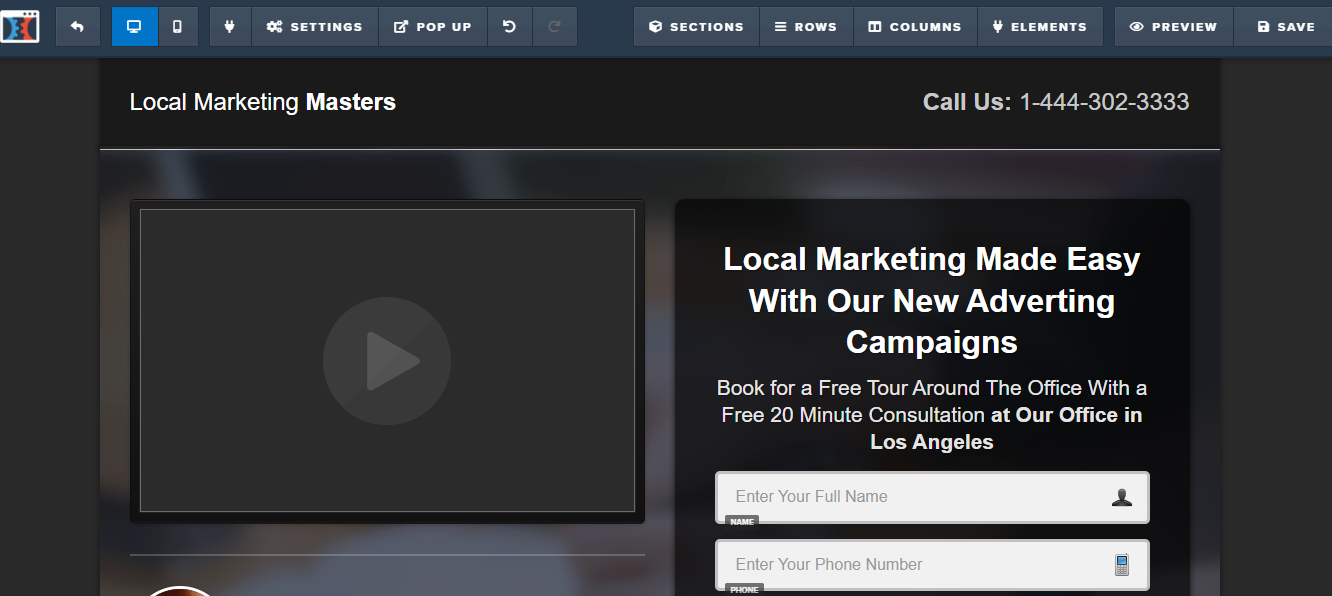Click the PHONE field label tag

pos(744,590)
